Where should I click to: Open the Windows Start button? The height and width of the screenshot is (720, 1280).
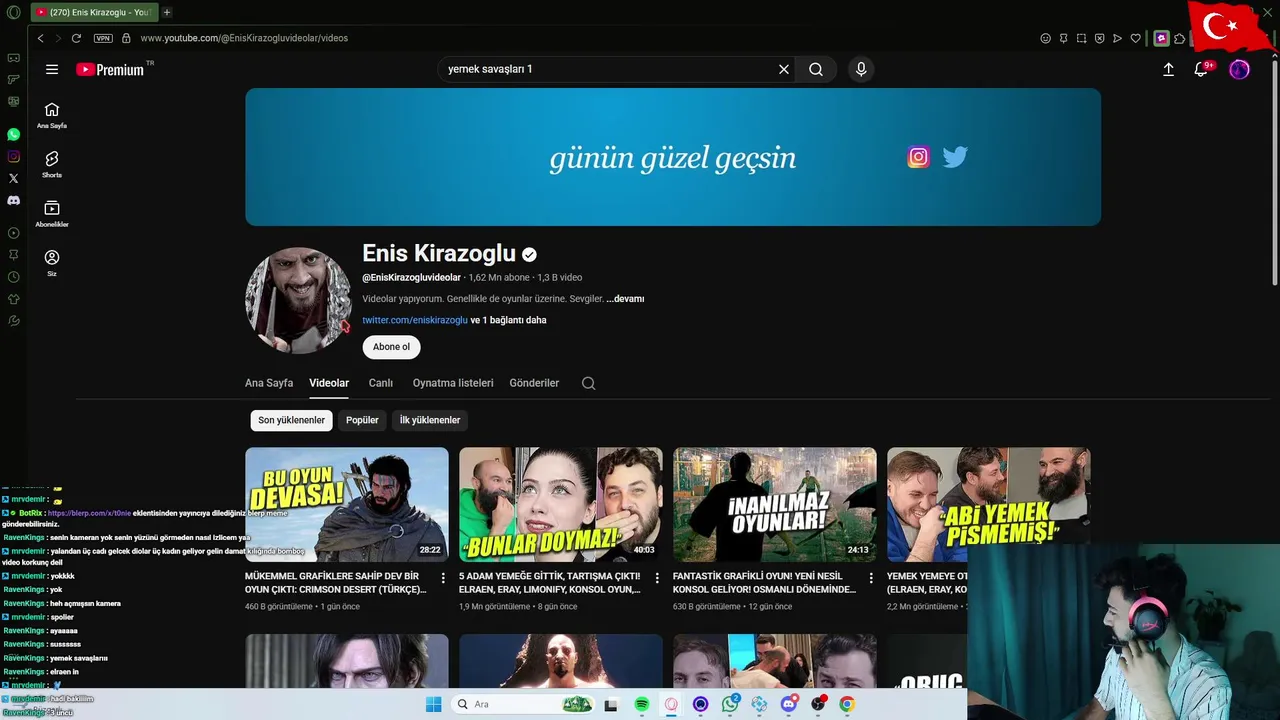pos(433,704)
